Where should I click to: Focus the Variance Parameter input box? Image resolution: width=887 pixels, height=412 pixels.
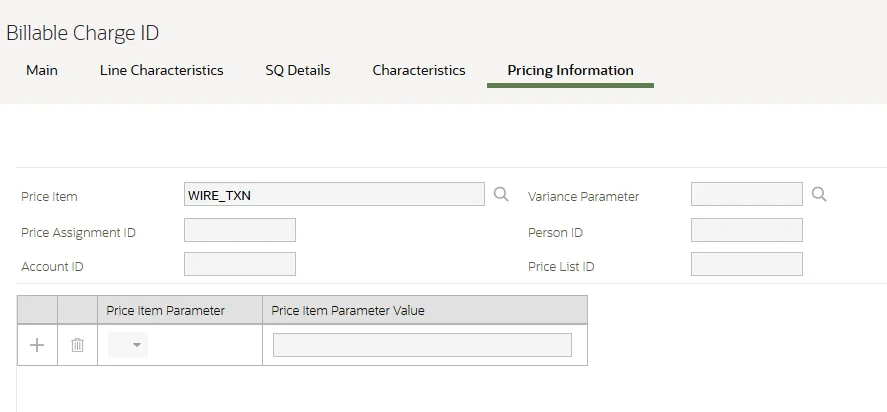tap(746, 195)
